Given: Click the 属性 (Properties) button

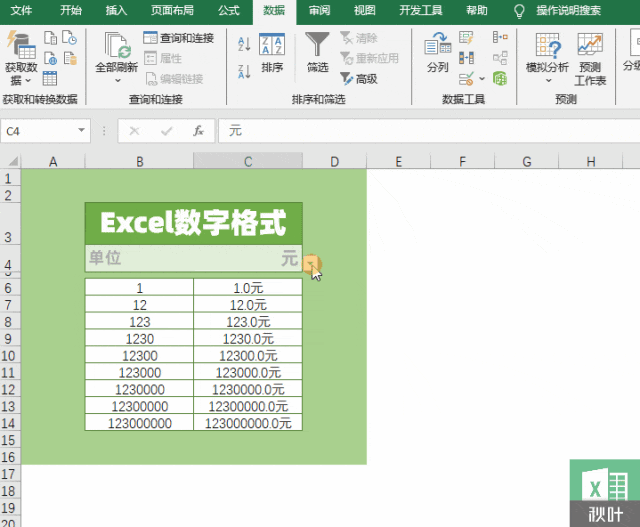Looking at the screenshot, I should pos(163,58).
